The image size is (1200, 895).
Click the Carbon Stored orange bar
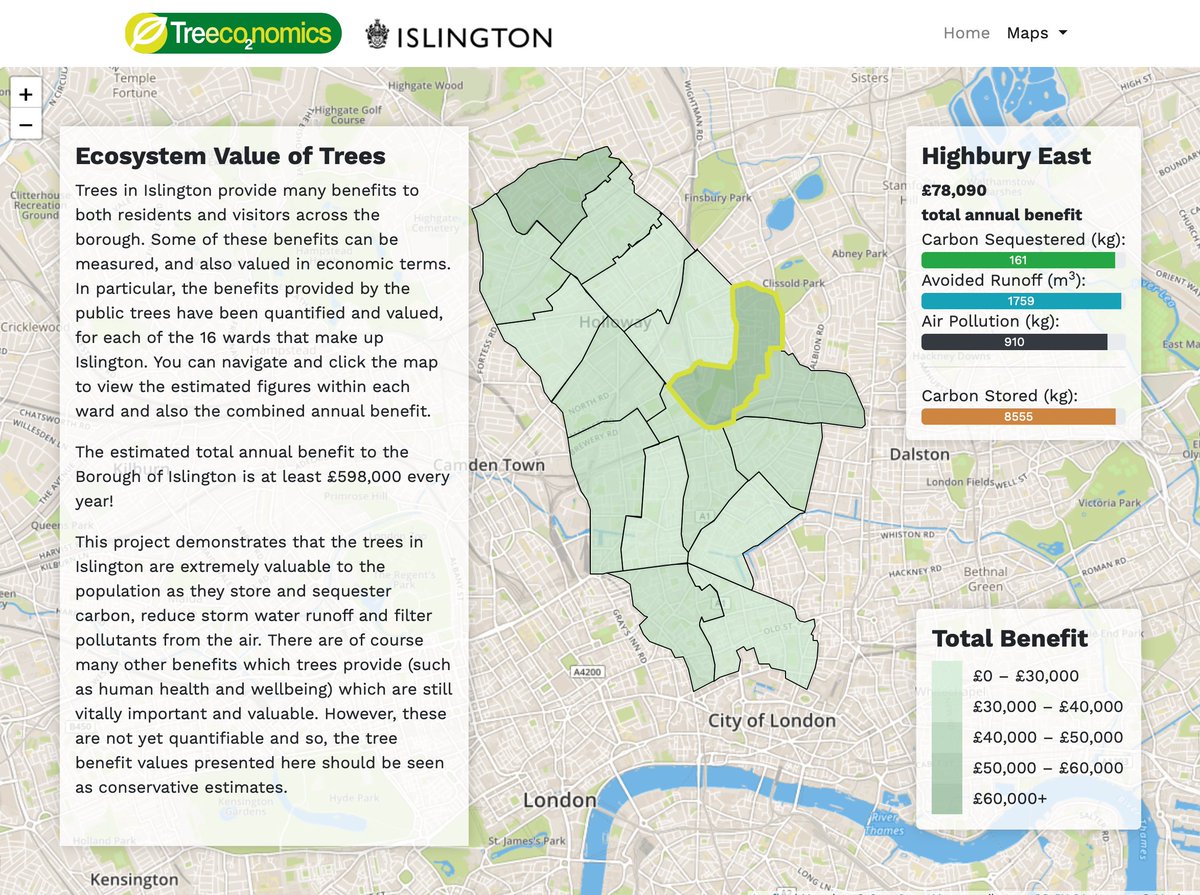coord(1018,417)
